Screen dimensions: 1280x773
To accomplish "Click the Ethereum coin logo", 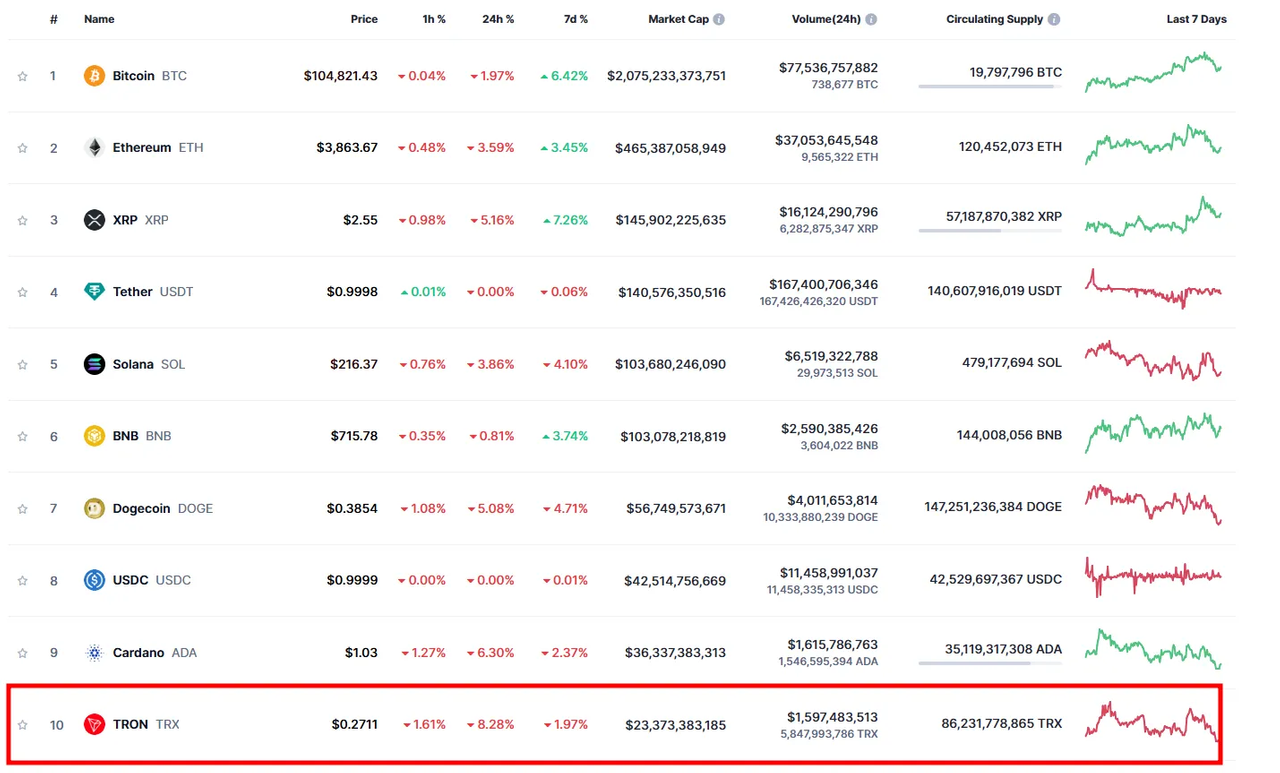I will (x=94, y=148).
